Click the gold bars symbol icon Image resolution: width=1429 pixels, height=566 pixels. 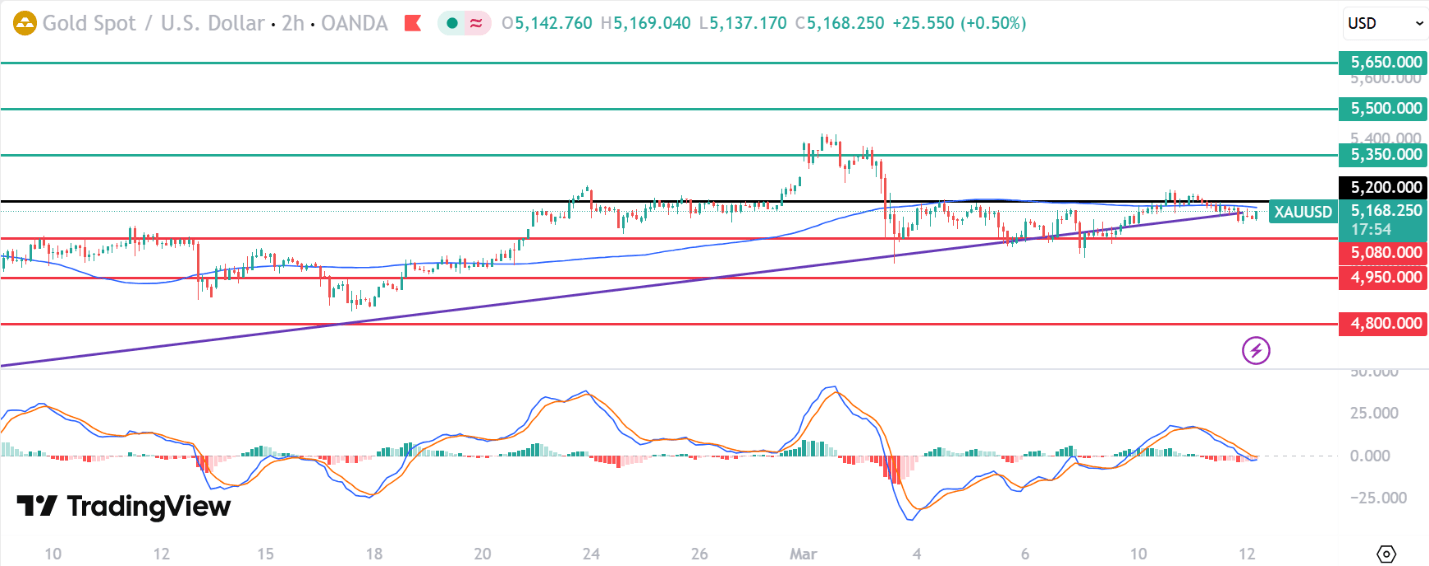[x=23, y=22]
